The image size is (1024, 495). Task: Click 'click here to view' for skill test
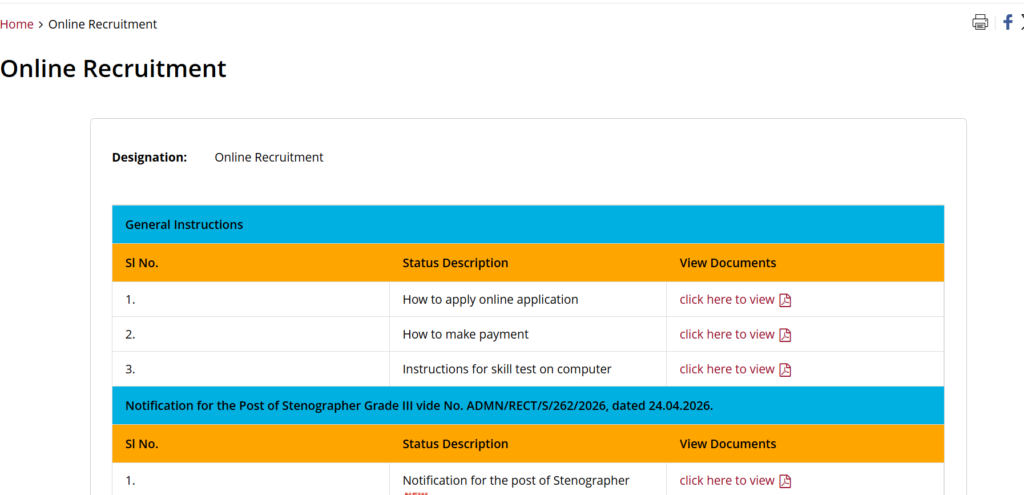(x=727, y=369)
